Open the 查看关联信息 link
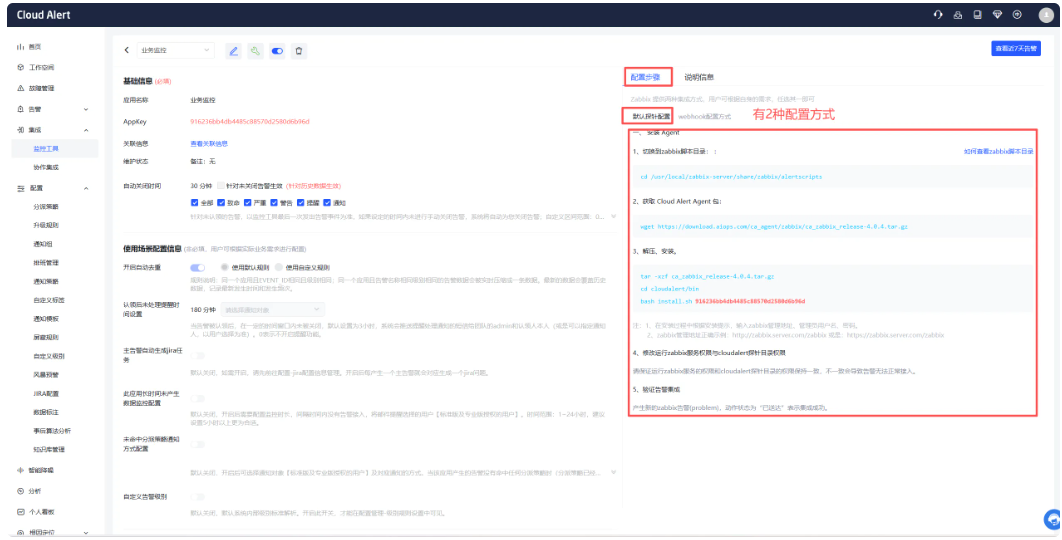Viewport: 1062px width, 540px height. (208, 143)
